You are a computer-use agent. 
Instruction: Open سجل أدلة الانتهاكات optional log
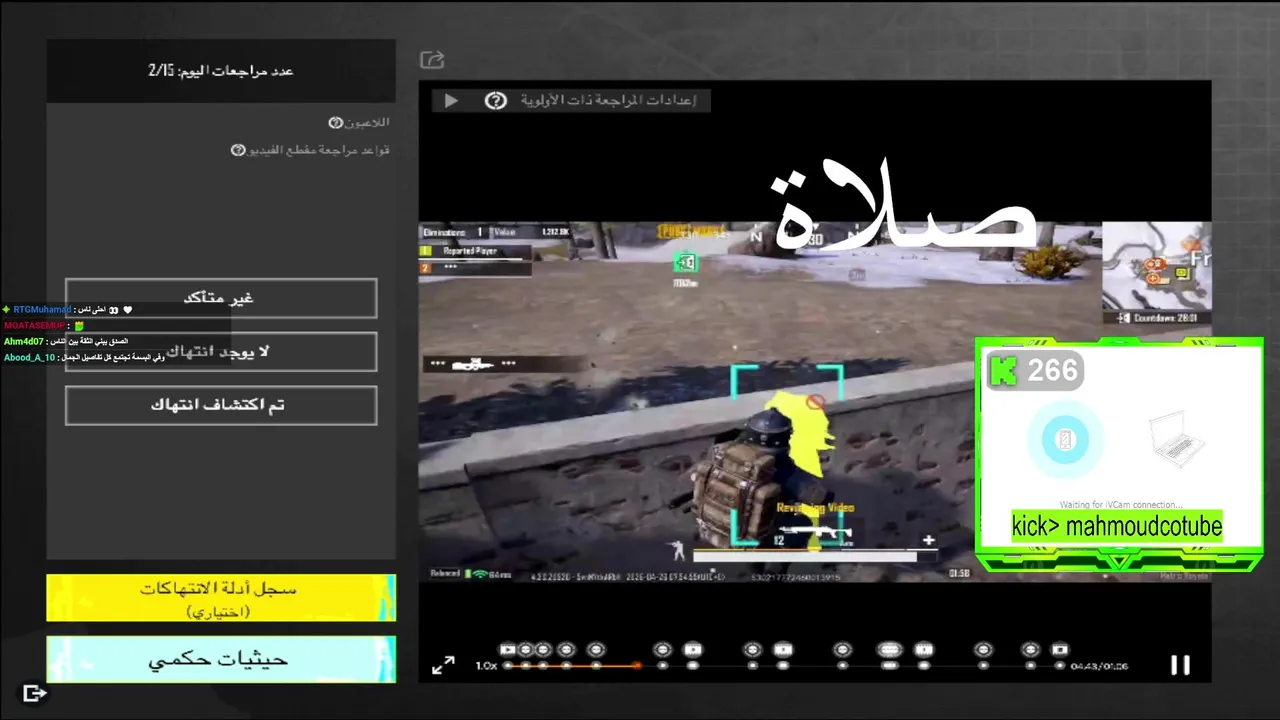click(x=221, y=597)
